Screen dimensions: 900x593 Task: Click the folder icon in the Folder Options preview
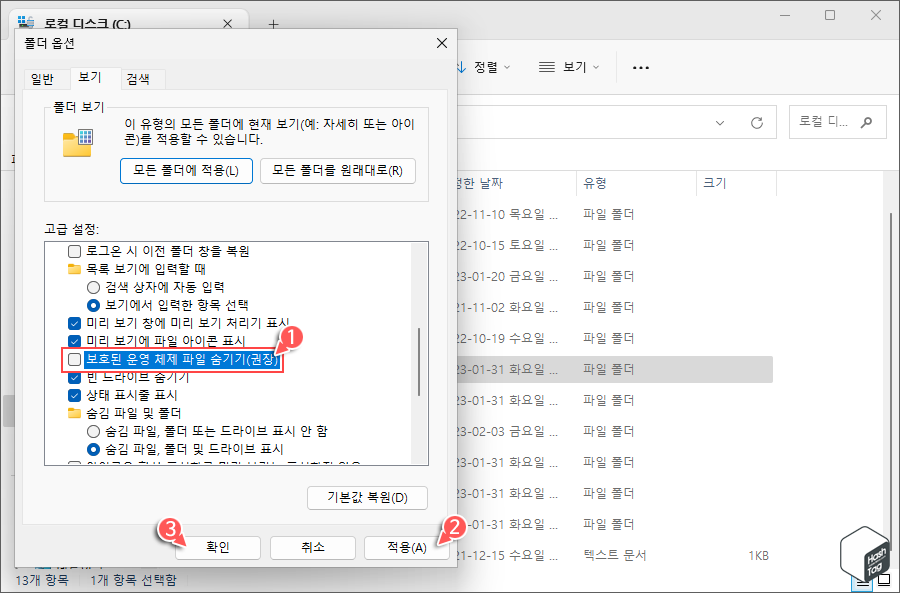(79, 143)
